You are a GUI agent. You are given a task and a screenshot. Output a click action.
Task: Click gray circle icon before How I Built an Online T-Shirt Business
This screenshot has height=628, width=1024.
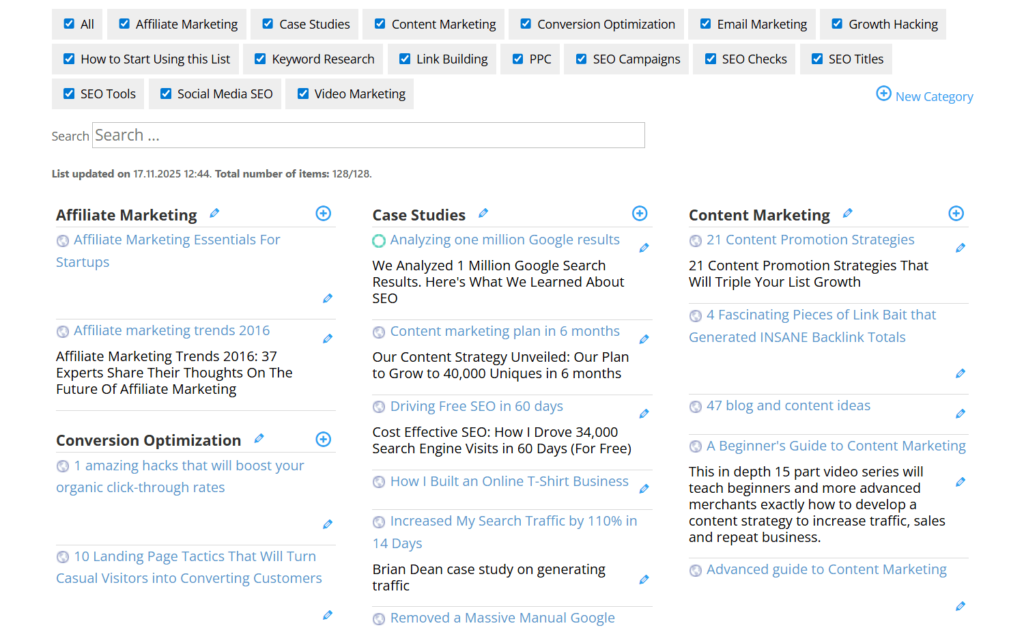pyautogui.click(x=379, y=481)
